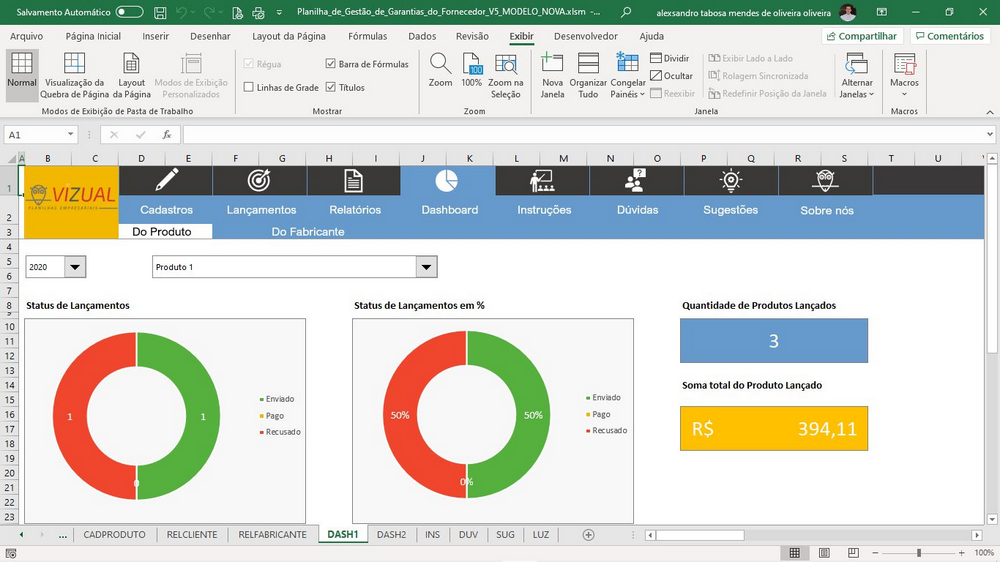Open the Macros icon in ribbon

904,64
